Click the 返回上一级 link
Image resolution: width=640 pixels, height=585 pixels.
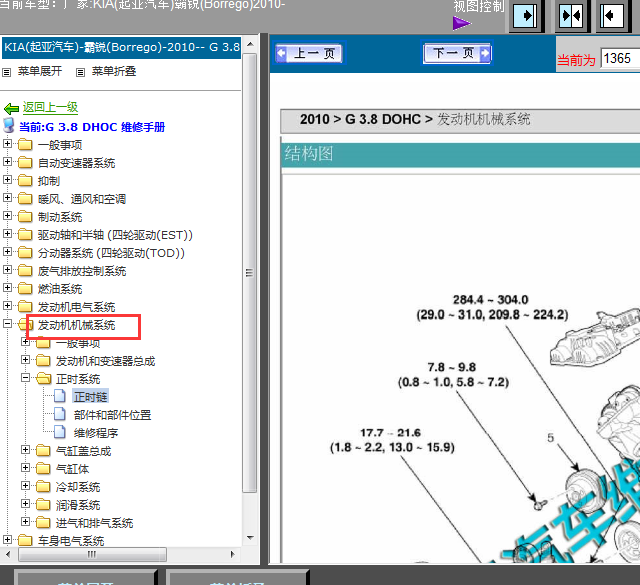click(50, 107)
